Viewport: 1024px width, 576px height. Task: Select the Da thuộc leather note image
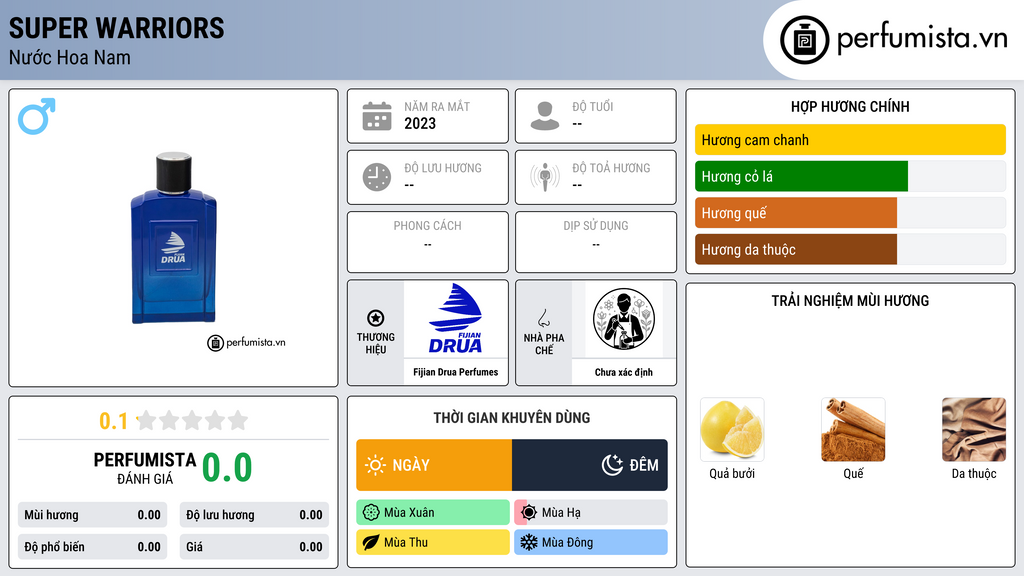974,430
